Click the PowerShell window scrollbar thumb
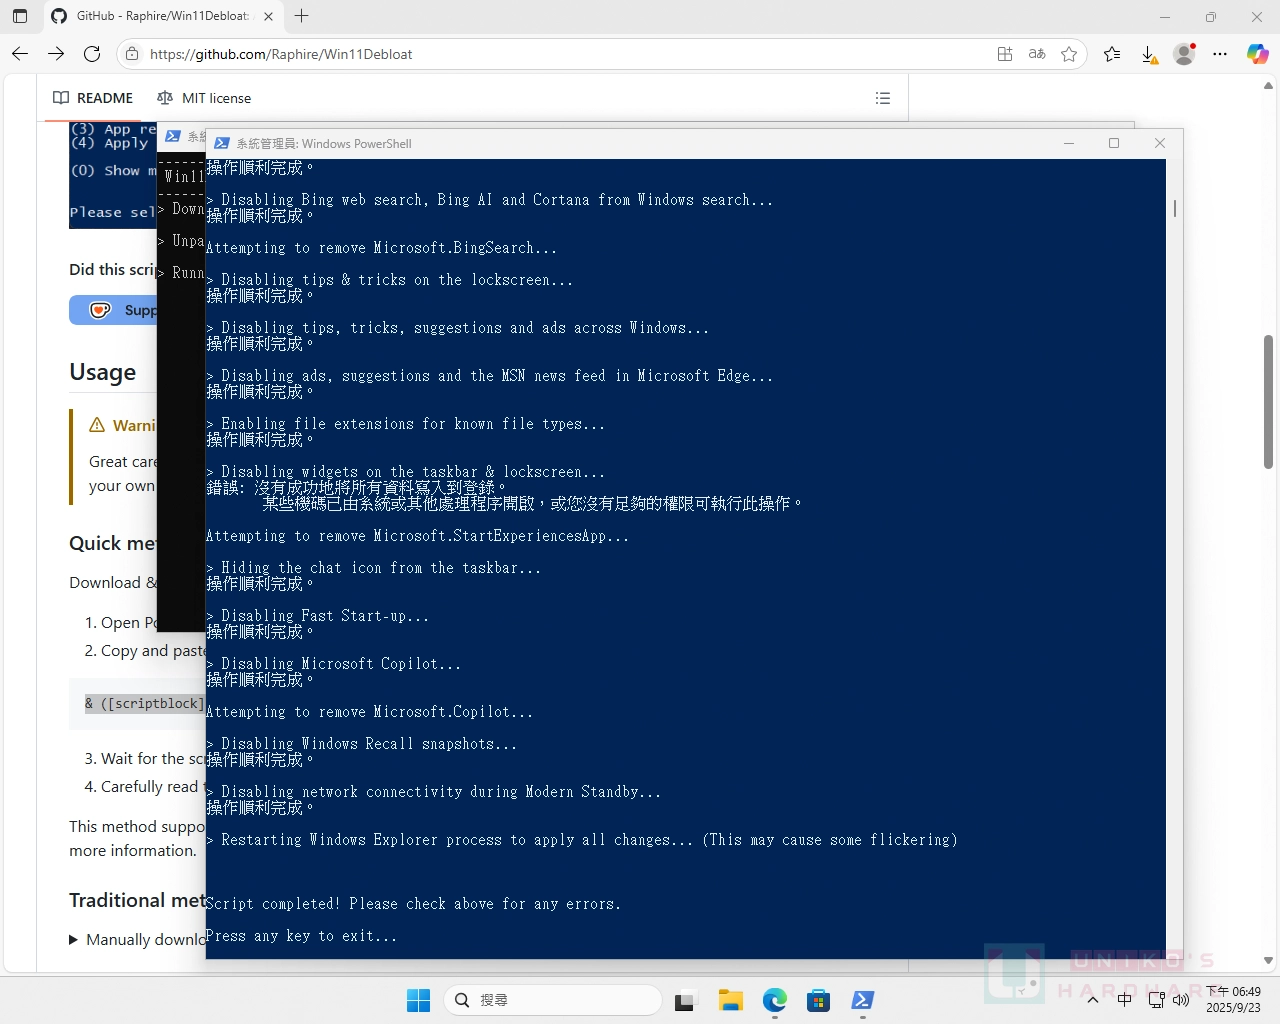Screen dimensions: 1280x1024 (x=1175, y=208)
